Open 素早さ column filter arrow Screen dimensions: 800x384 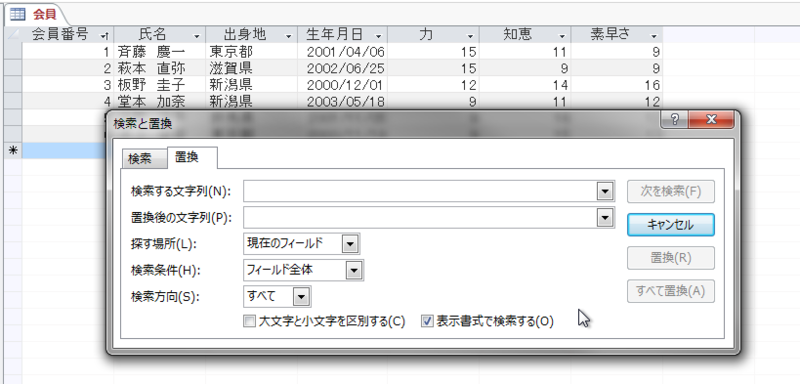(654, 36)
